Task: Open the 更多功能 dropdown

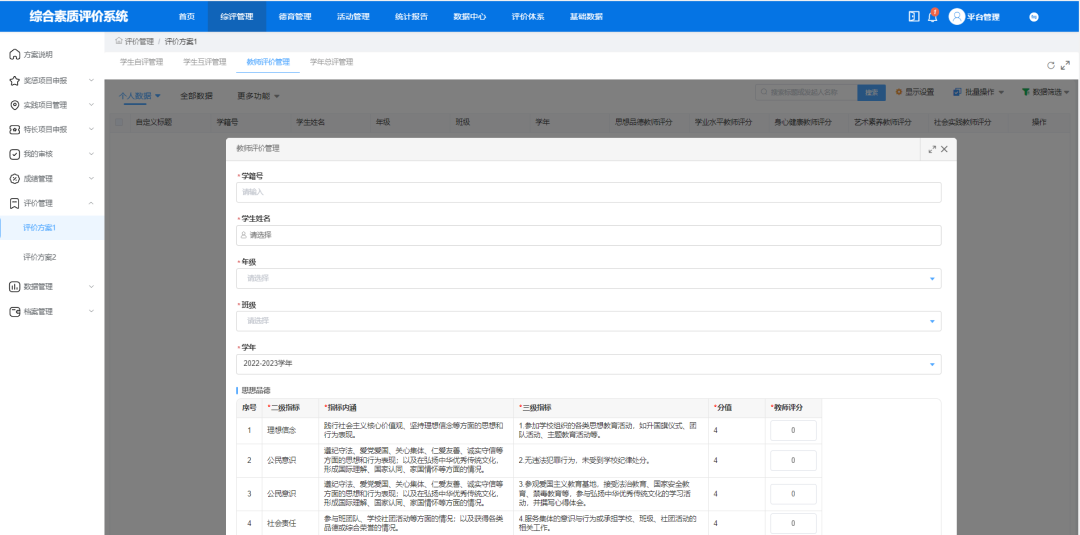Action: 258,96
